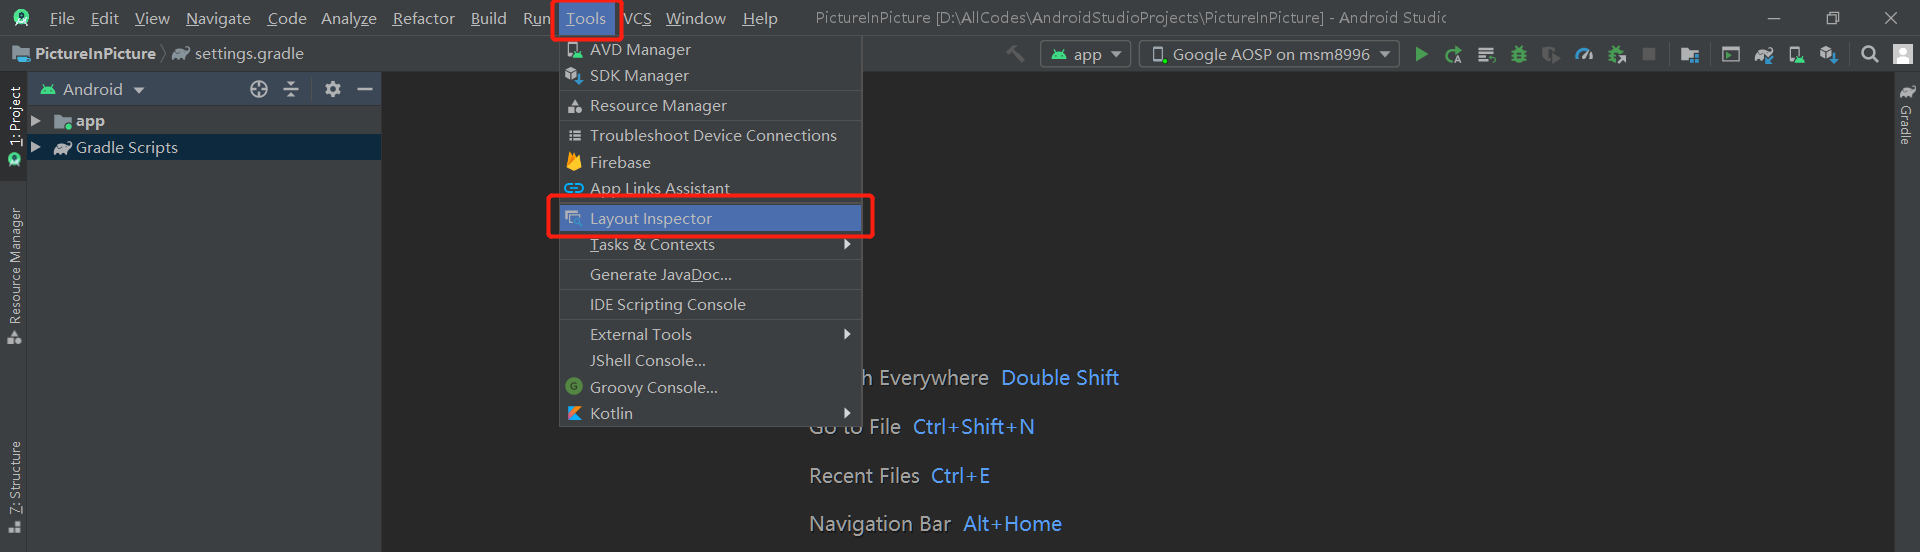
Task: Open the Build menu
Action: (489, 18)
